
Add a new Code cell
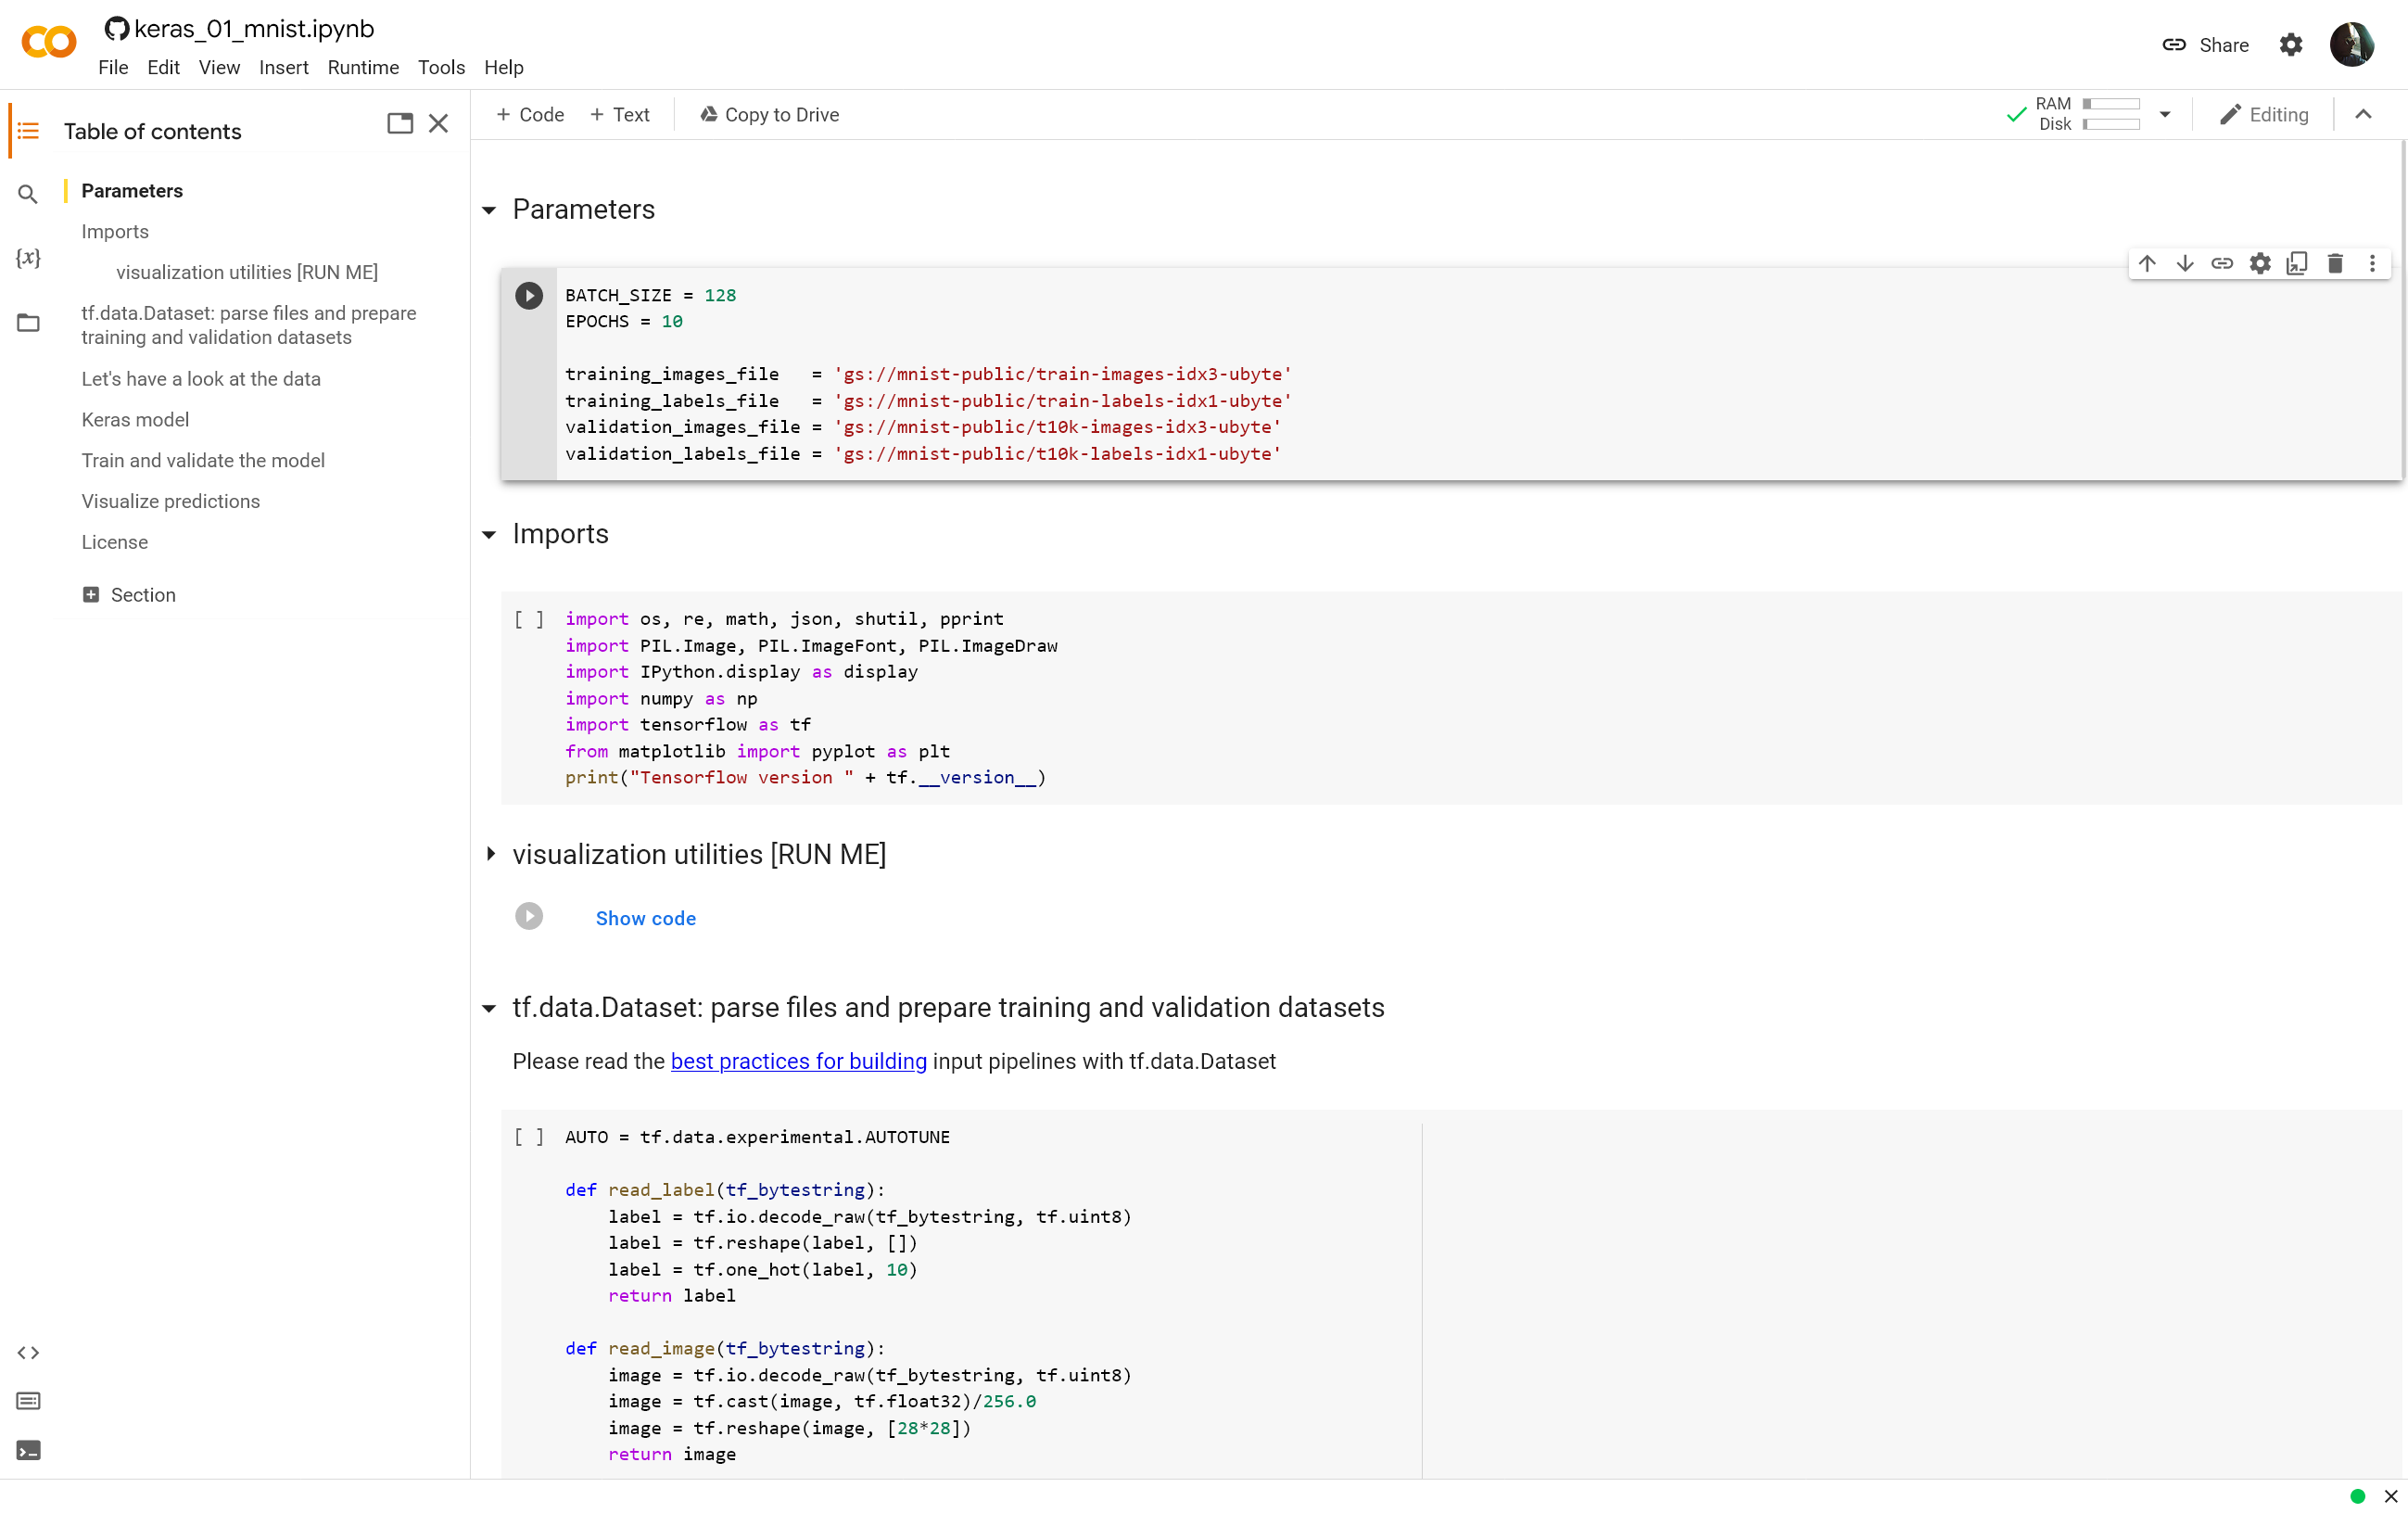coord(530,115)
